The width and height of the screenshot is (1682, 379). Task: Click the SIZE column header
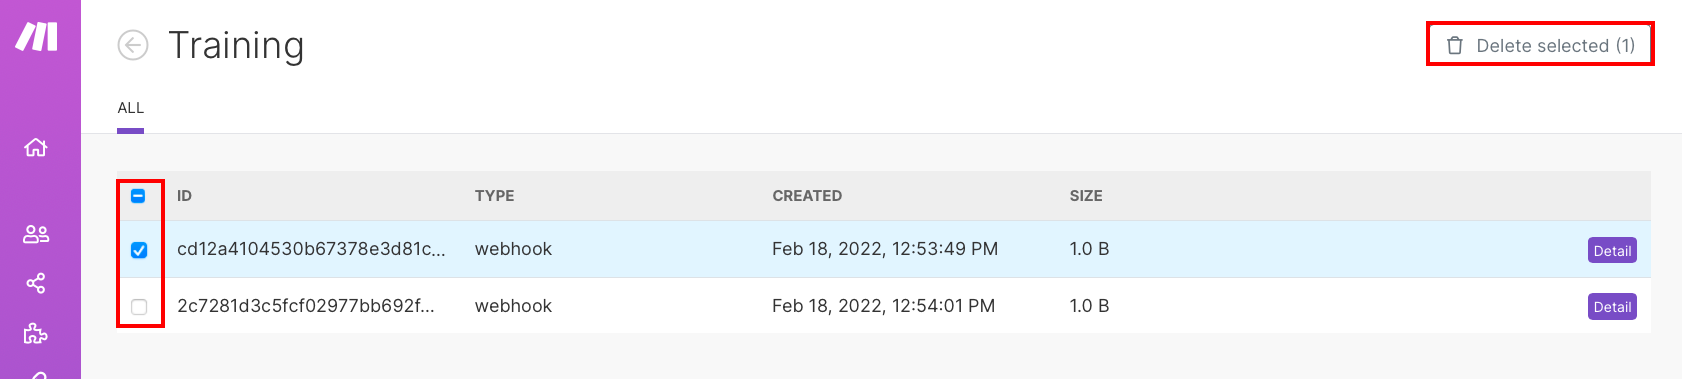click(x=1086, y=196)
